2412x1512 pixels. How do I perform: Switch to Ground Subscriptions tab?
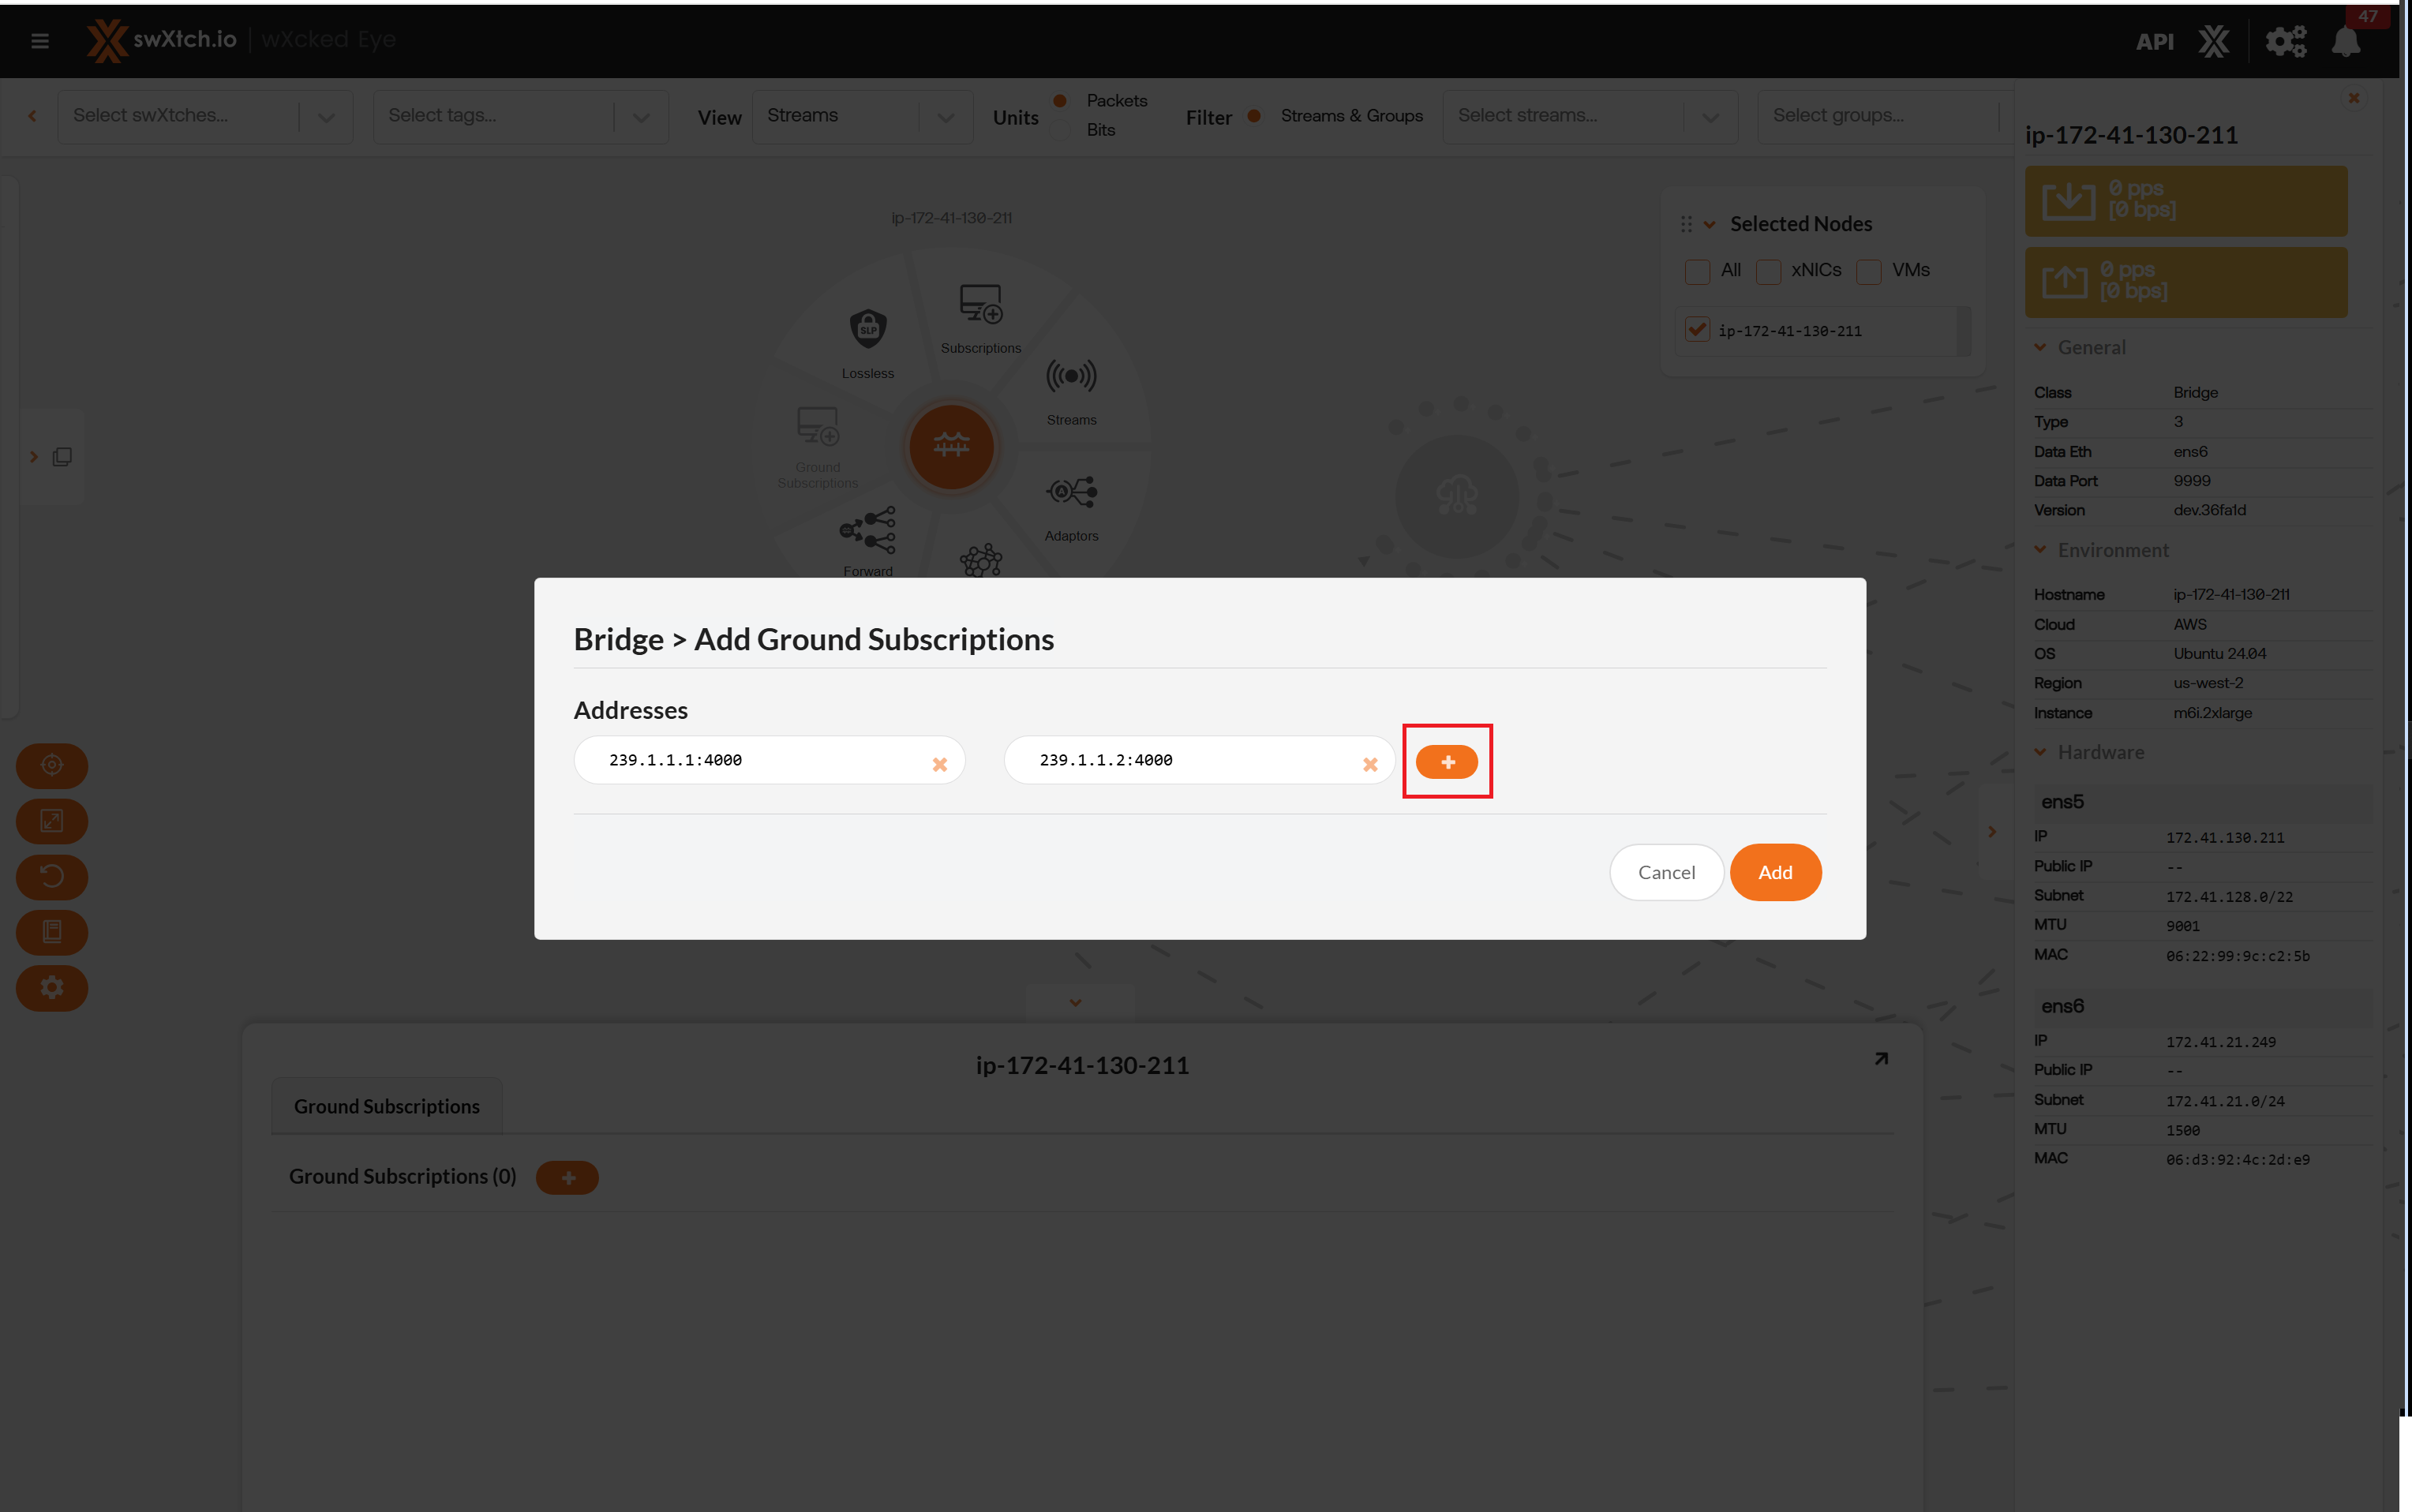click(x=386, y=1106)
